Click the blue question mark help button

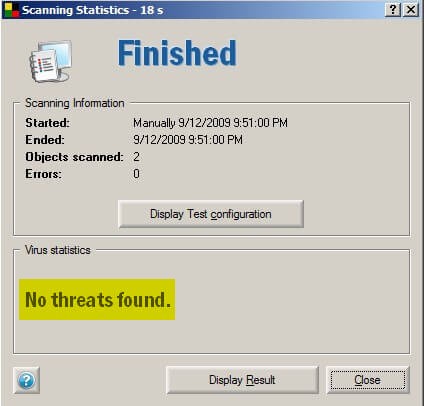point(26,380)
